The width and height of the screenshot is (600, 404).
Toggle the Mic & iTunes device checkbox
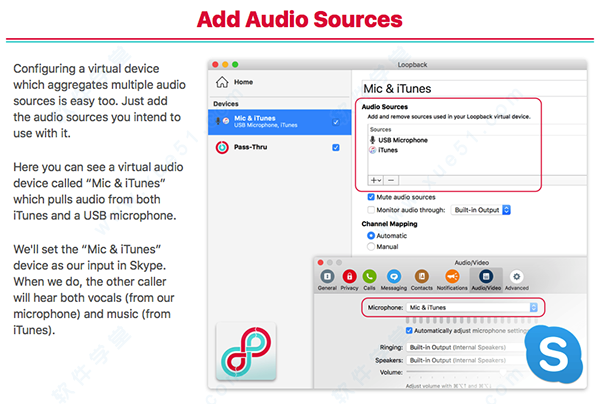[336, 122]
